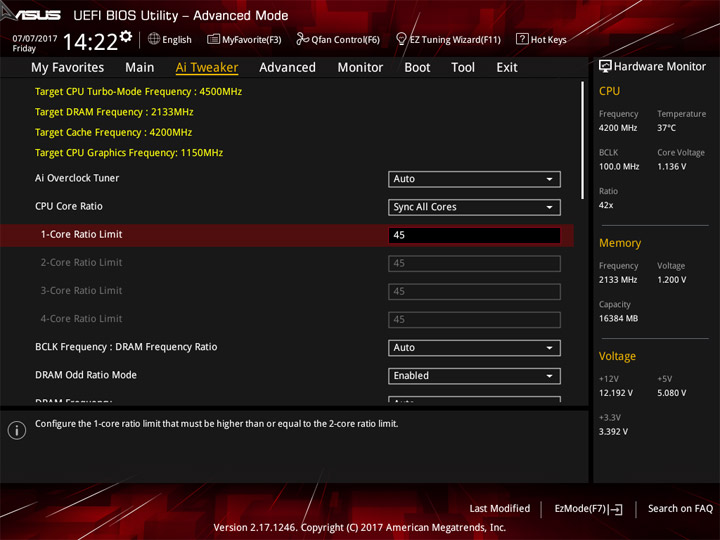The height and width of the screenshot is (540, 720).
Task: Click the Hot Keys question mark icon
Action: [522, 39]
